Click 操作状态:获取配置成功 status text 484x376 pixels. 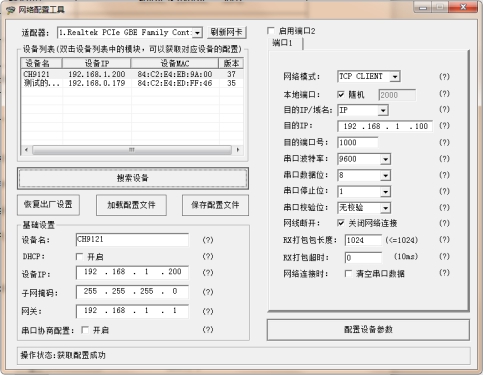click(63, 355)
